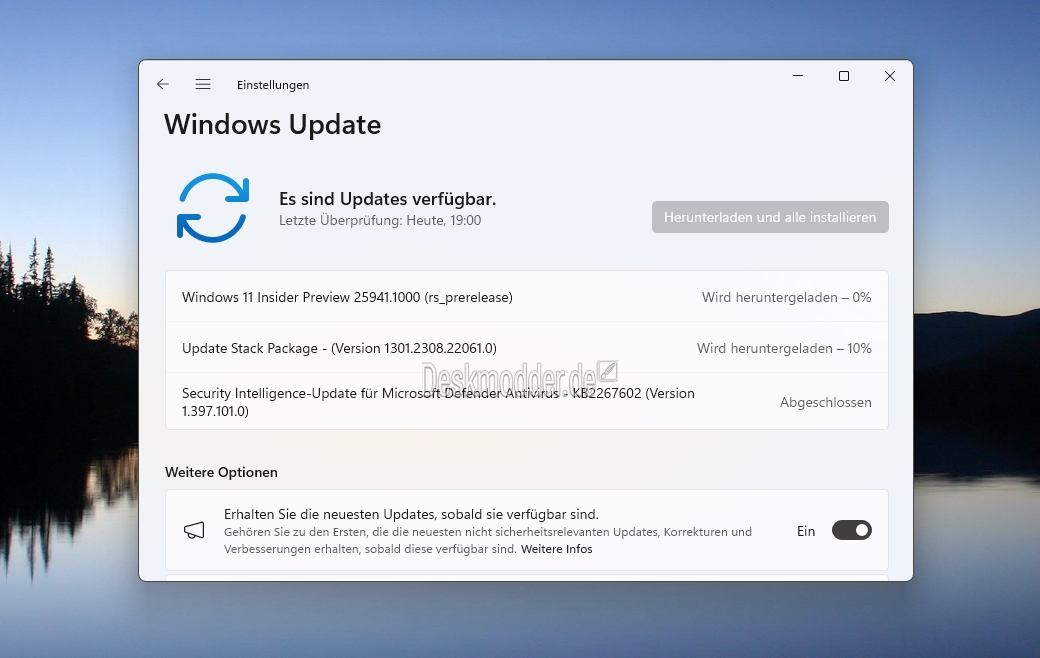Image resolution: width=1040 pixels, height=658 pixels.
Task: Click the 'Abgeschlossen' status text
Action: [826, 402]
